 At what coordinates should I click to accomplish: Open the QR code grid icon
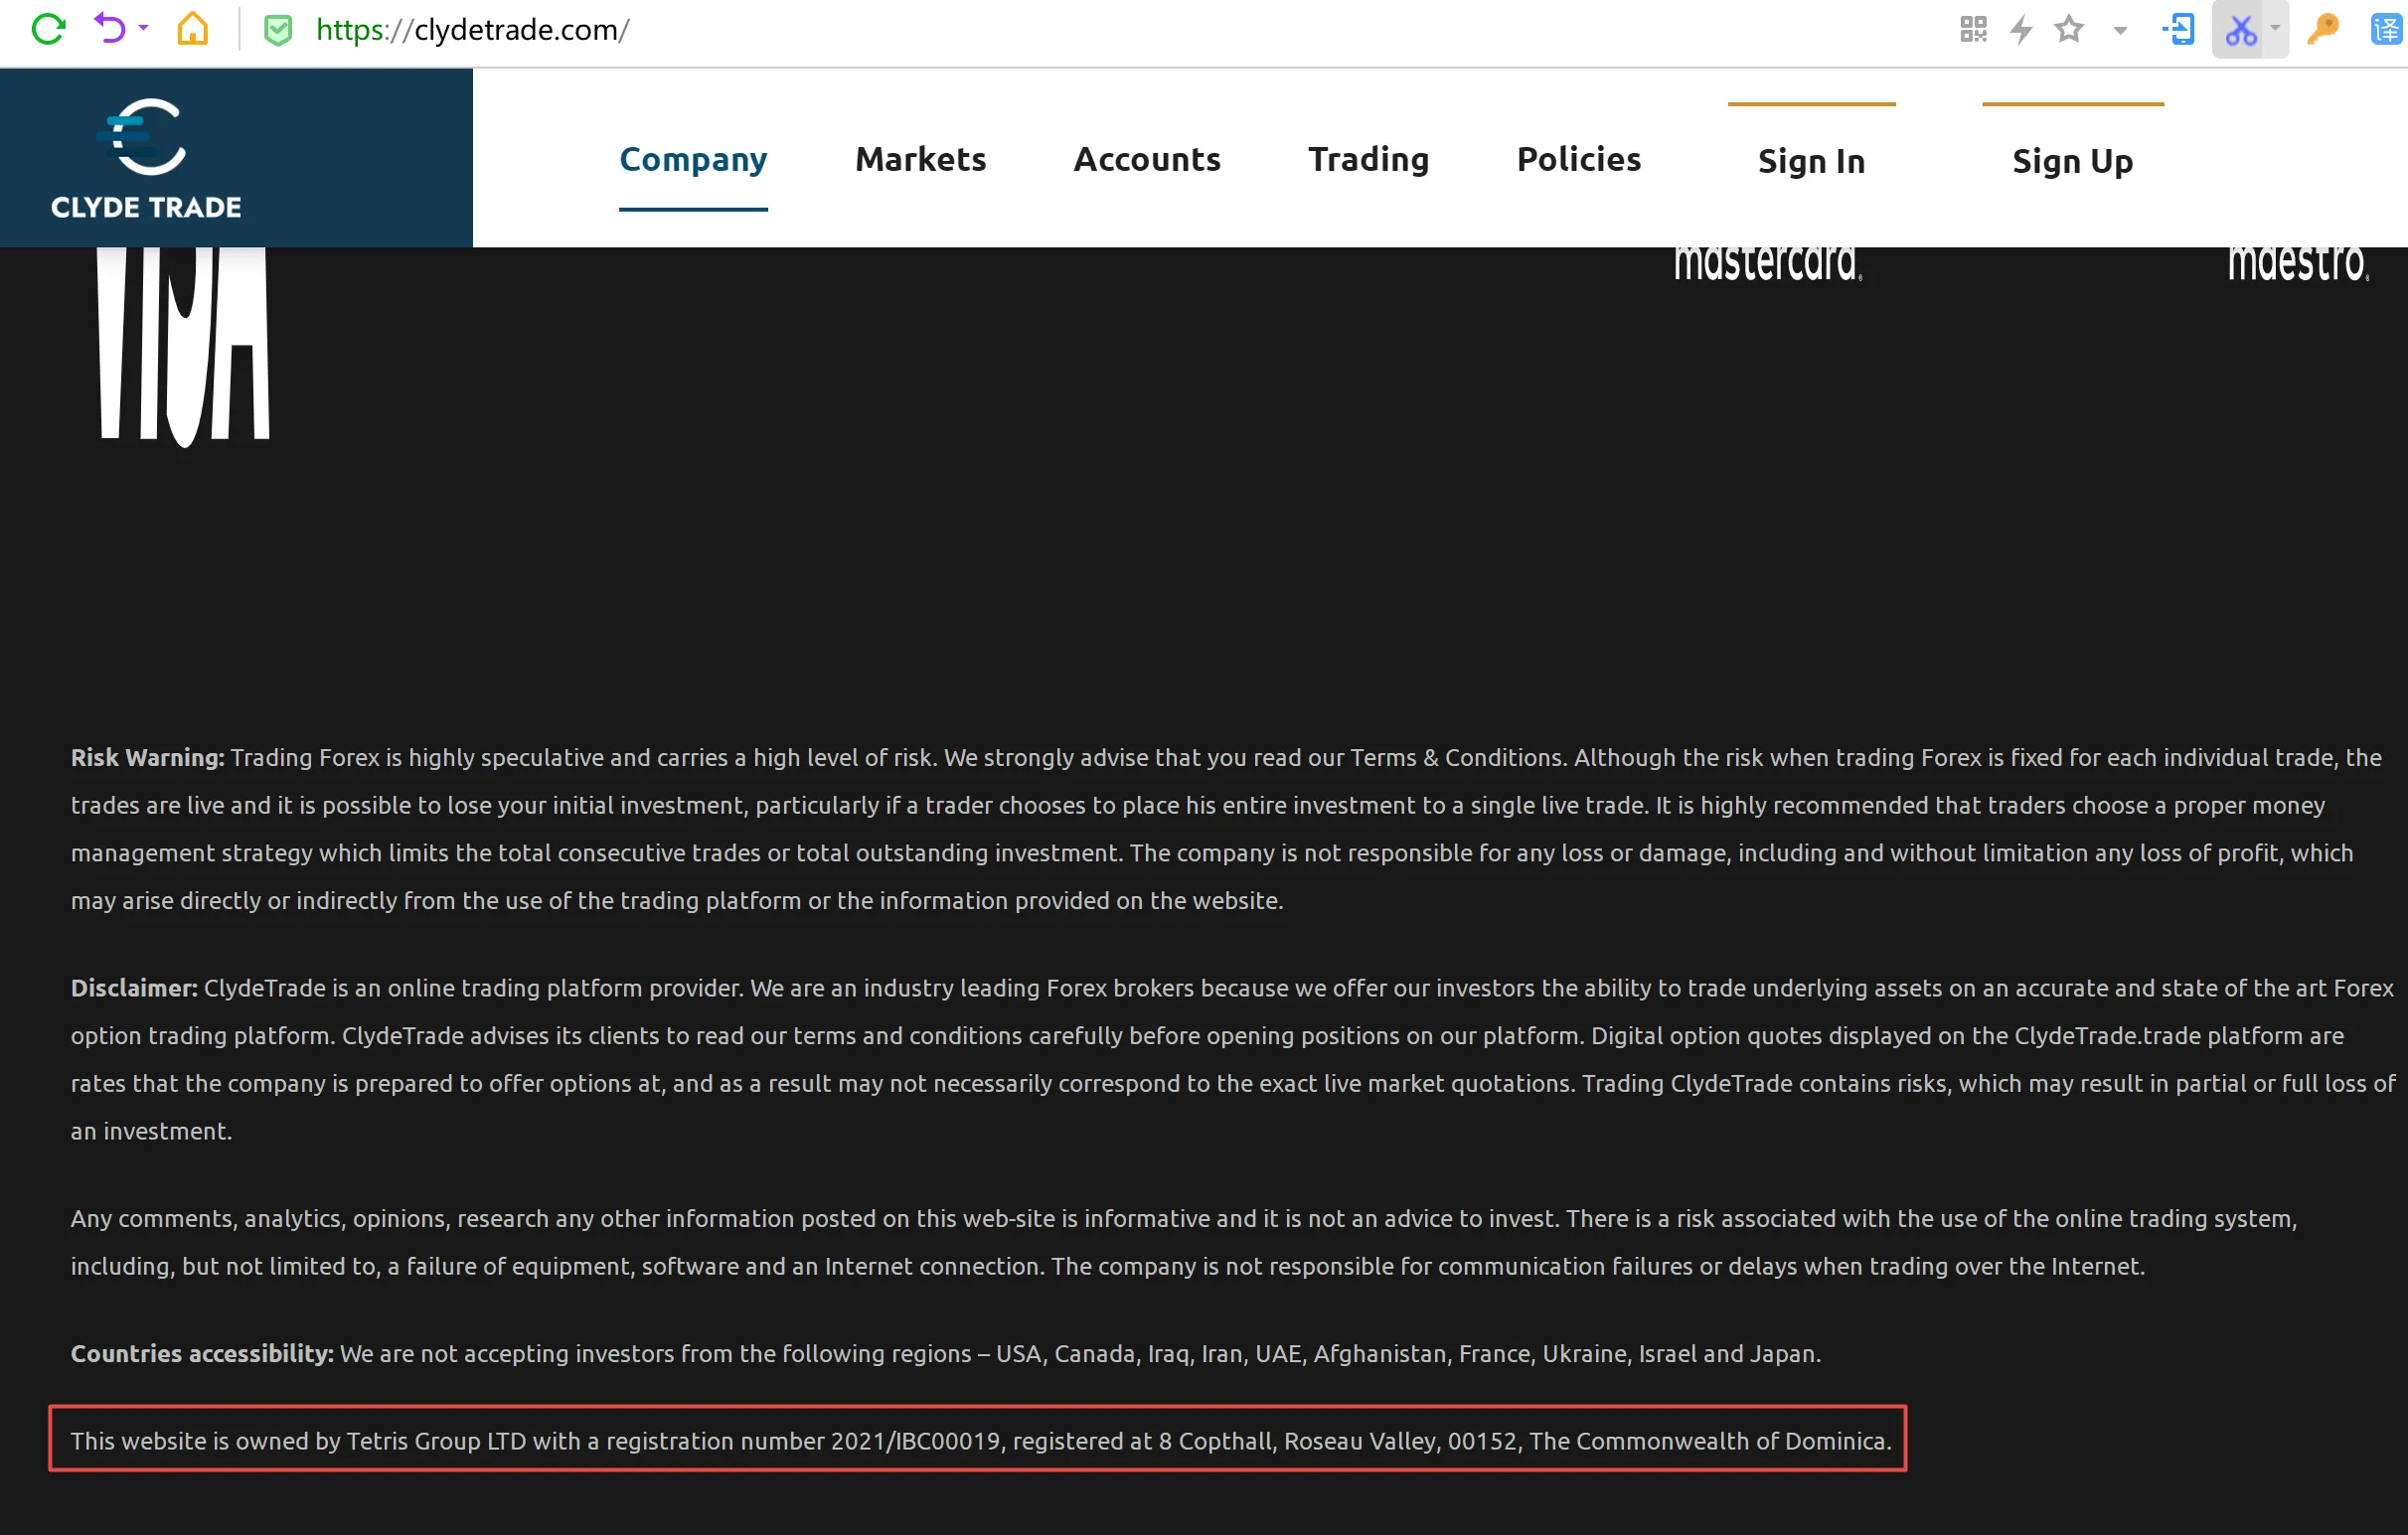coord(1973,29)
